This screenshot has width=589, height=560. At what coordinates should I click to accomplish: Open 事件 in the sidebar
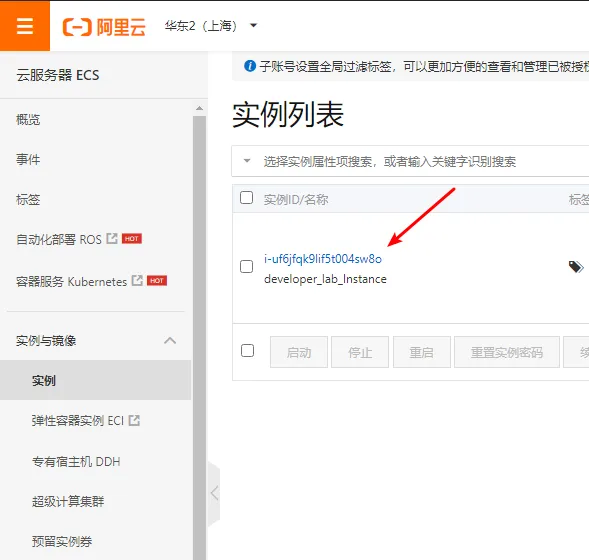pyautogui.click(x=28, y=160)
